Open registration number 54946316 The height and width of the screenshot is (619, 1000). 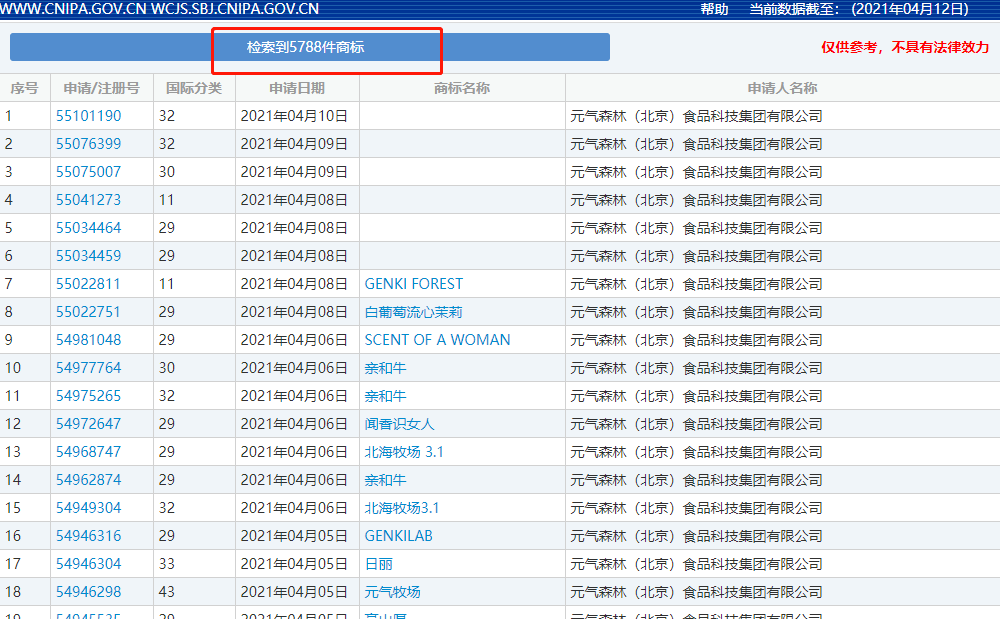point(88,537)
